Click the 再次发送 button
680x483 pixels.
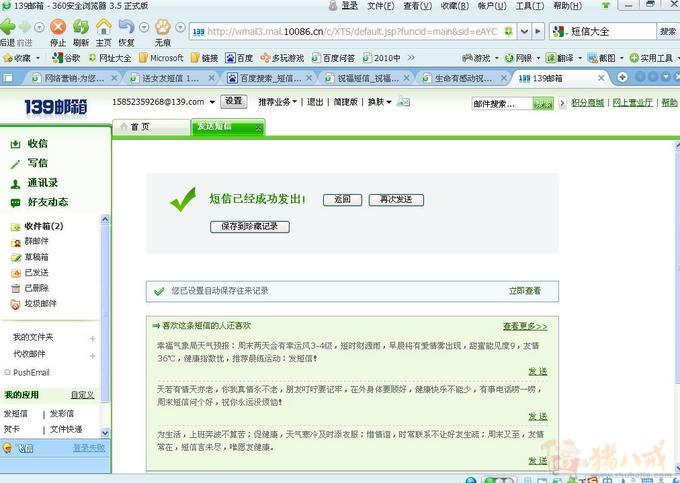click(x=396, y=200)
